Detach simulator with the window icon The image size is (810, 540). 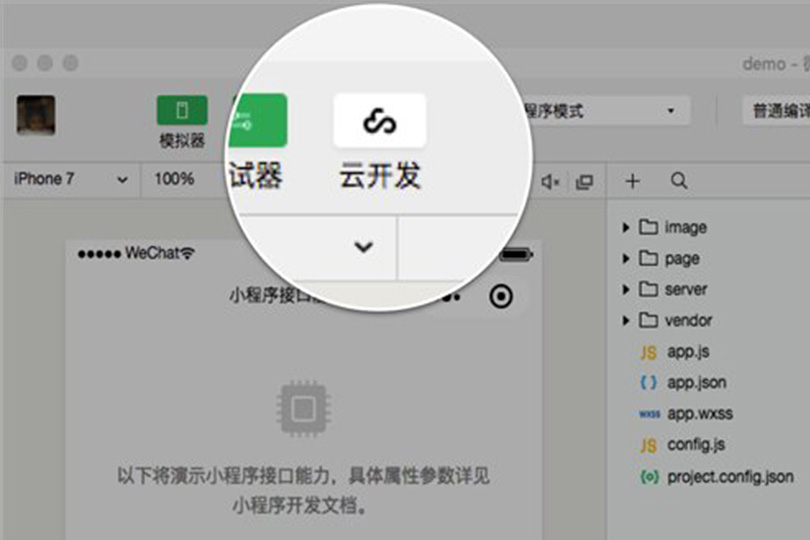click(x=584, y=182)
